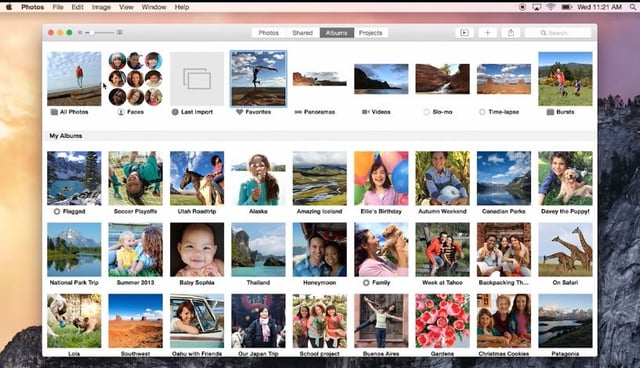Open the School project album thumbnail
The height and width of the screenshot is (368, 640).
320,321
